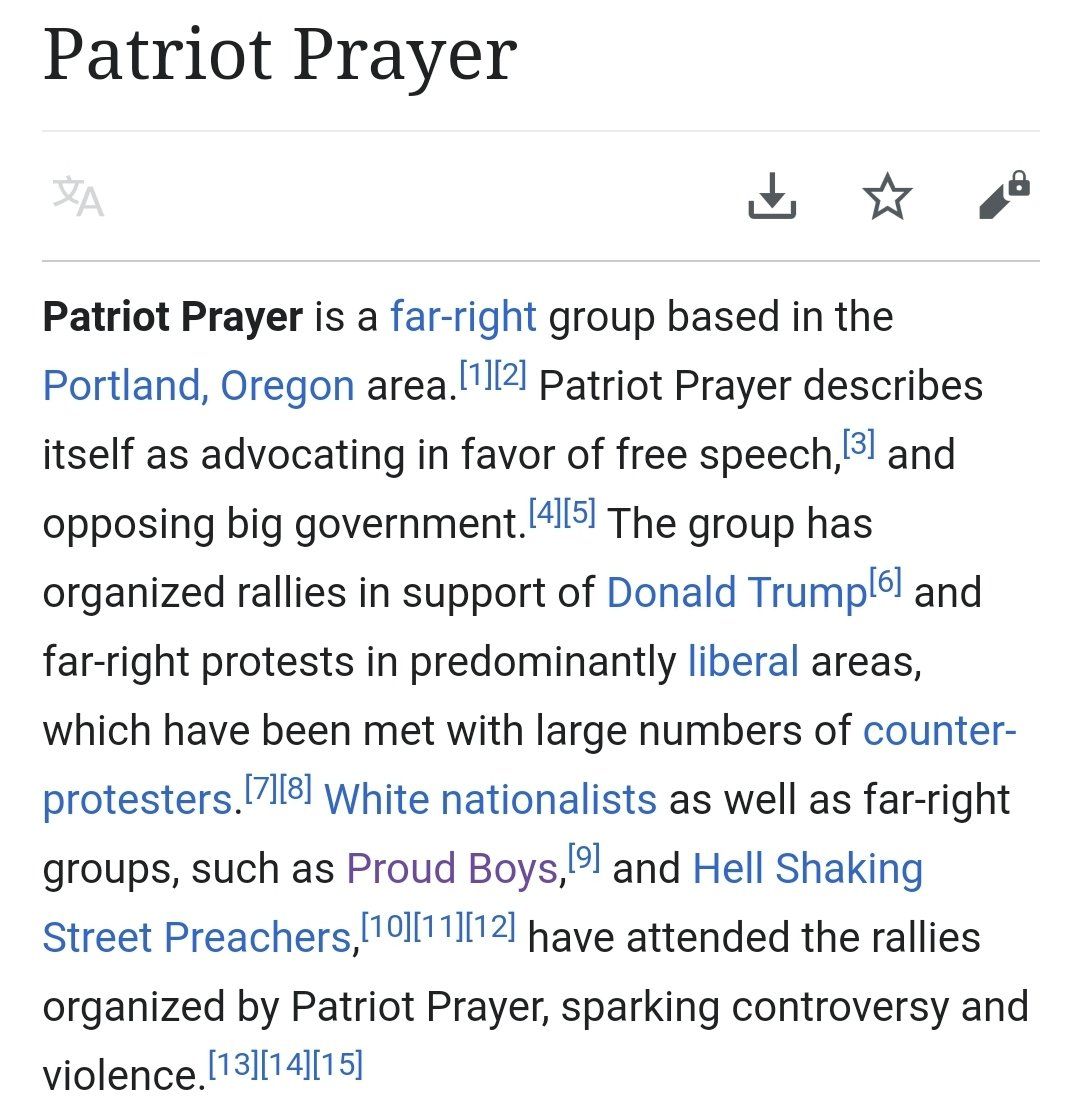This screenshot has height=1110, width=1079.
Task: Open footnote [4] after big government
Action: 544,511
